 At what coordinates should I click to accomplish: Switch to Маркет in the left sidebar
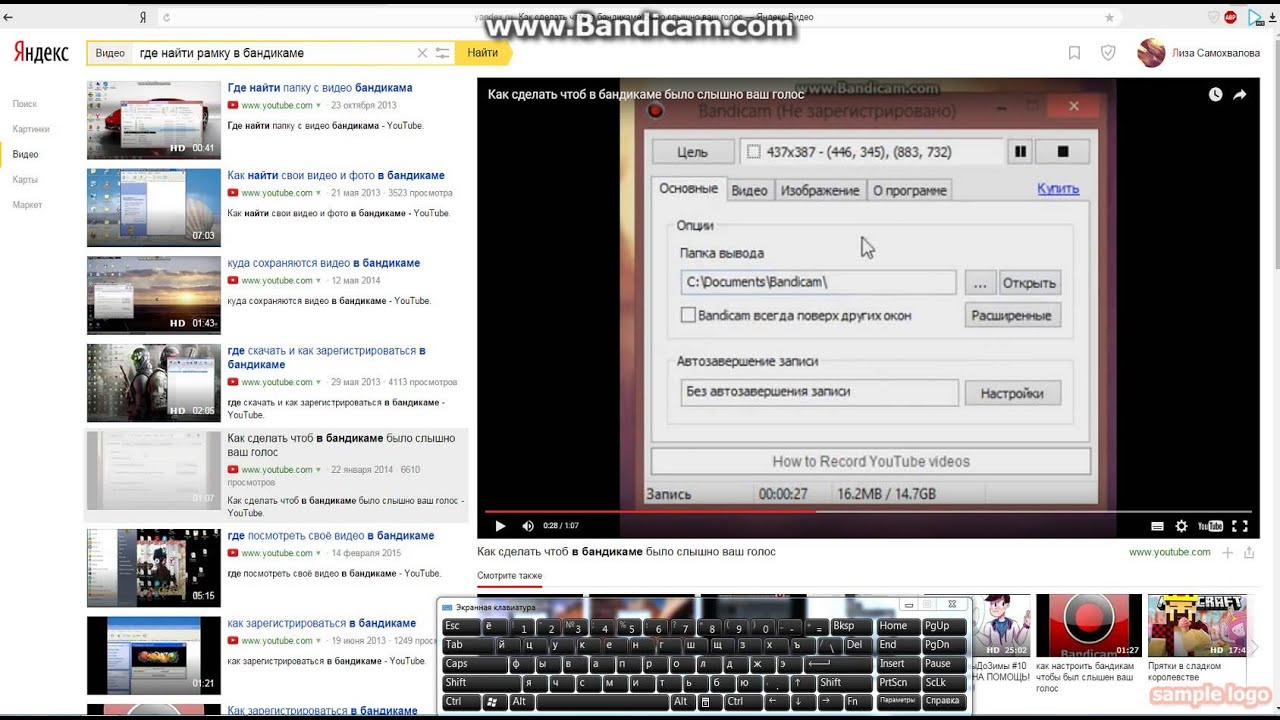pos(28,205)
